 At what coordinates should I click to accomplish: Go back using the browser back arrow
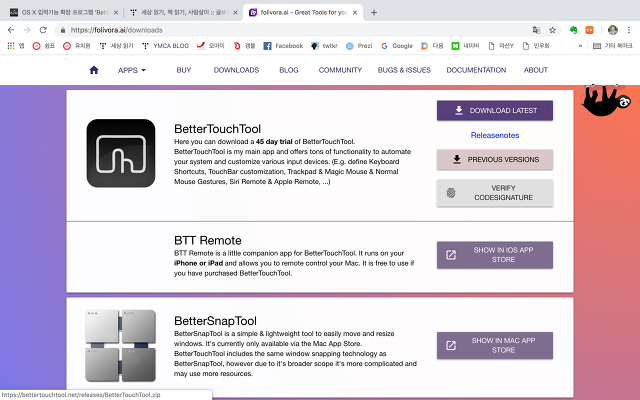point(11,30)
